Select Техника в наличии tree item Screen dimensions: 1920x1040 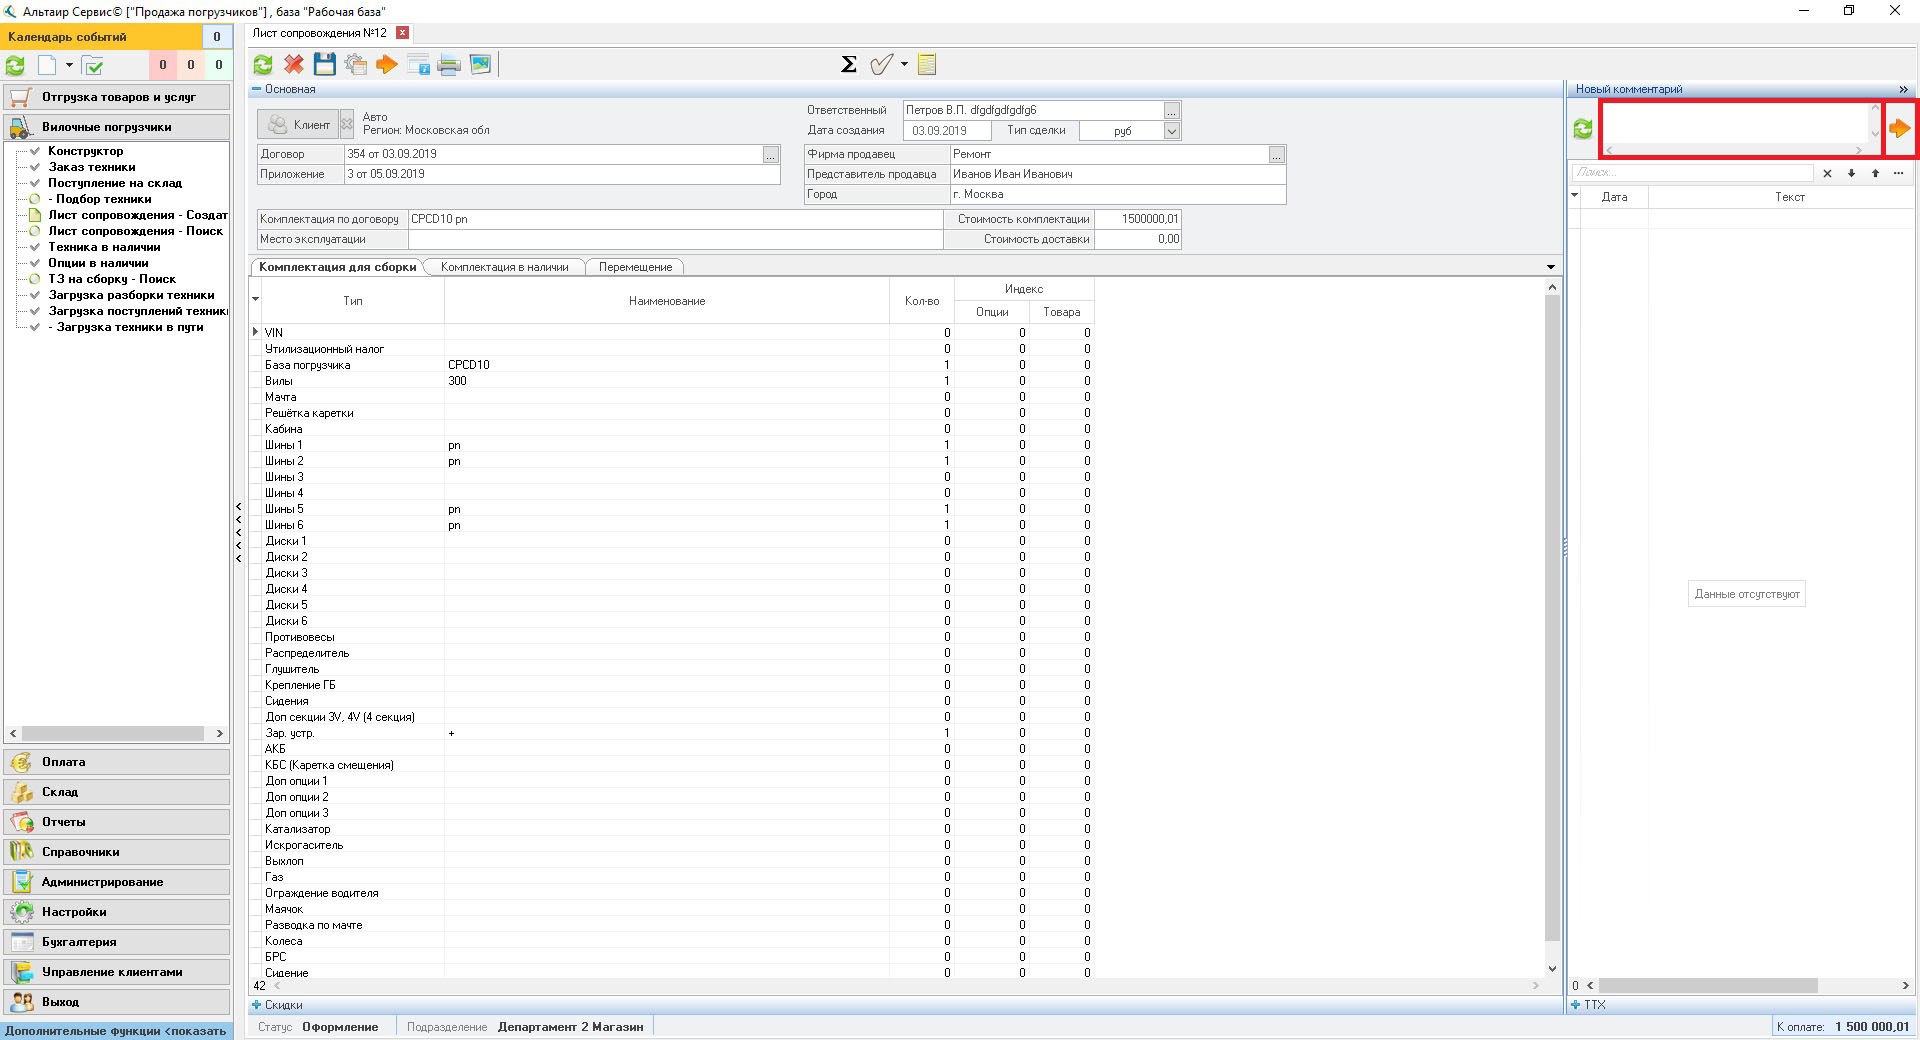(104, 247)
